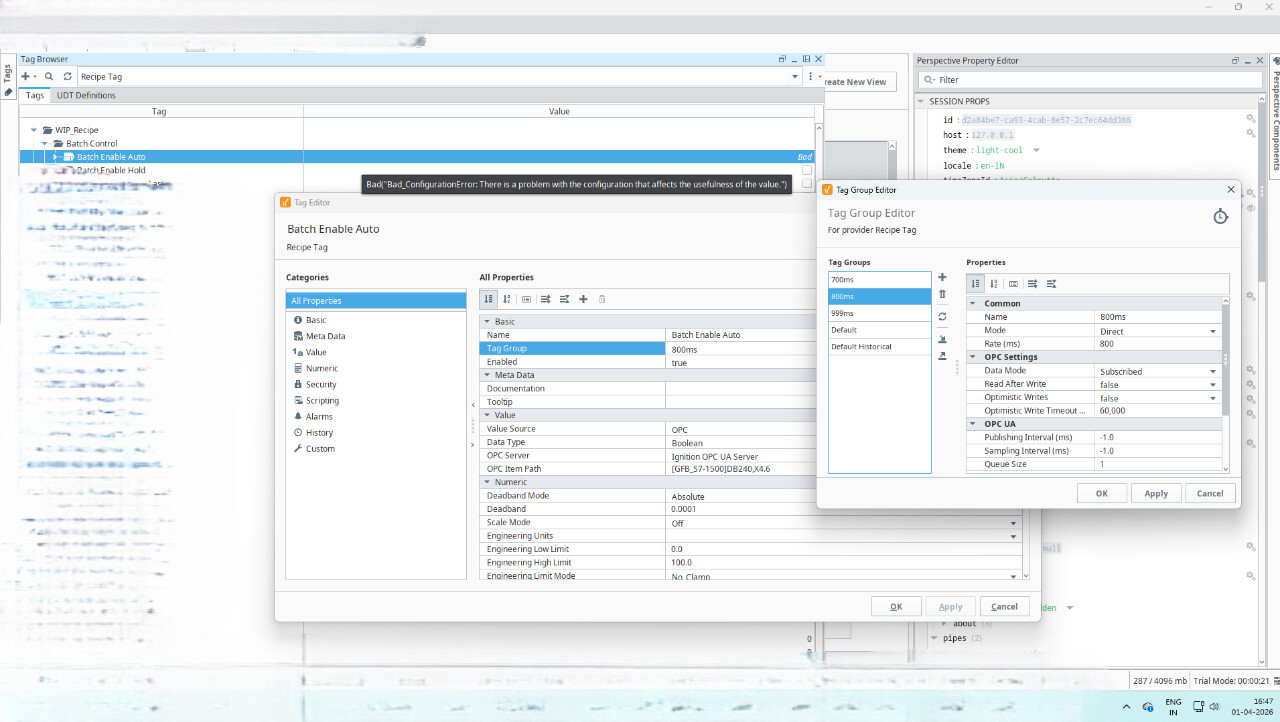
Task: Click the timer icon in Tag Group Editor
Action: (1220, 217)
